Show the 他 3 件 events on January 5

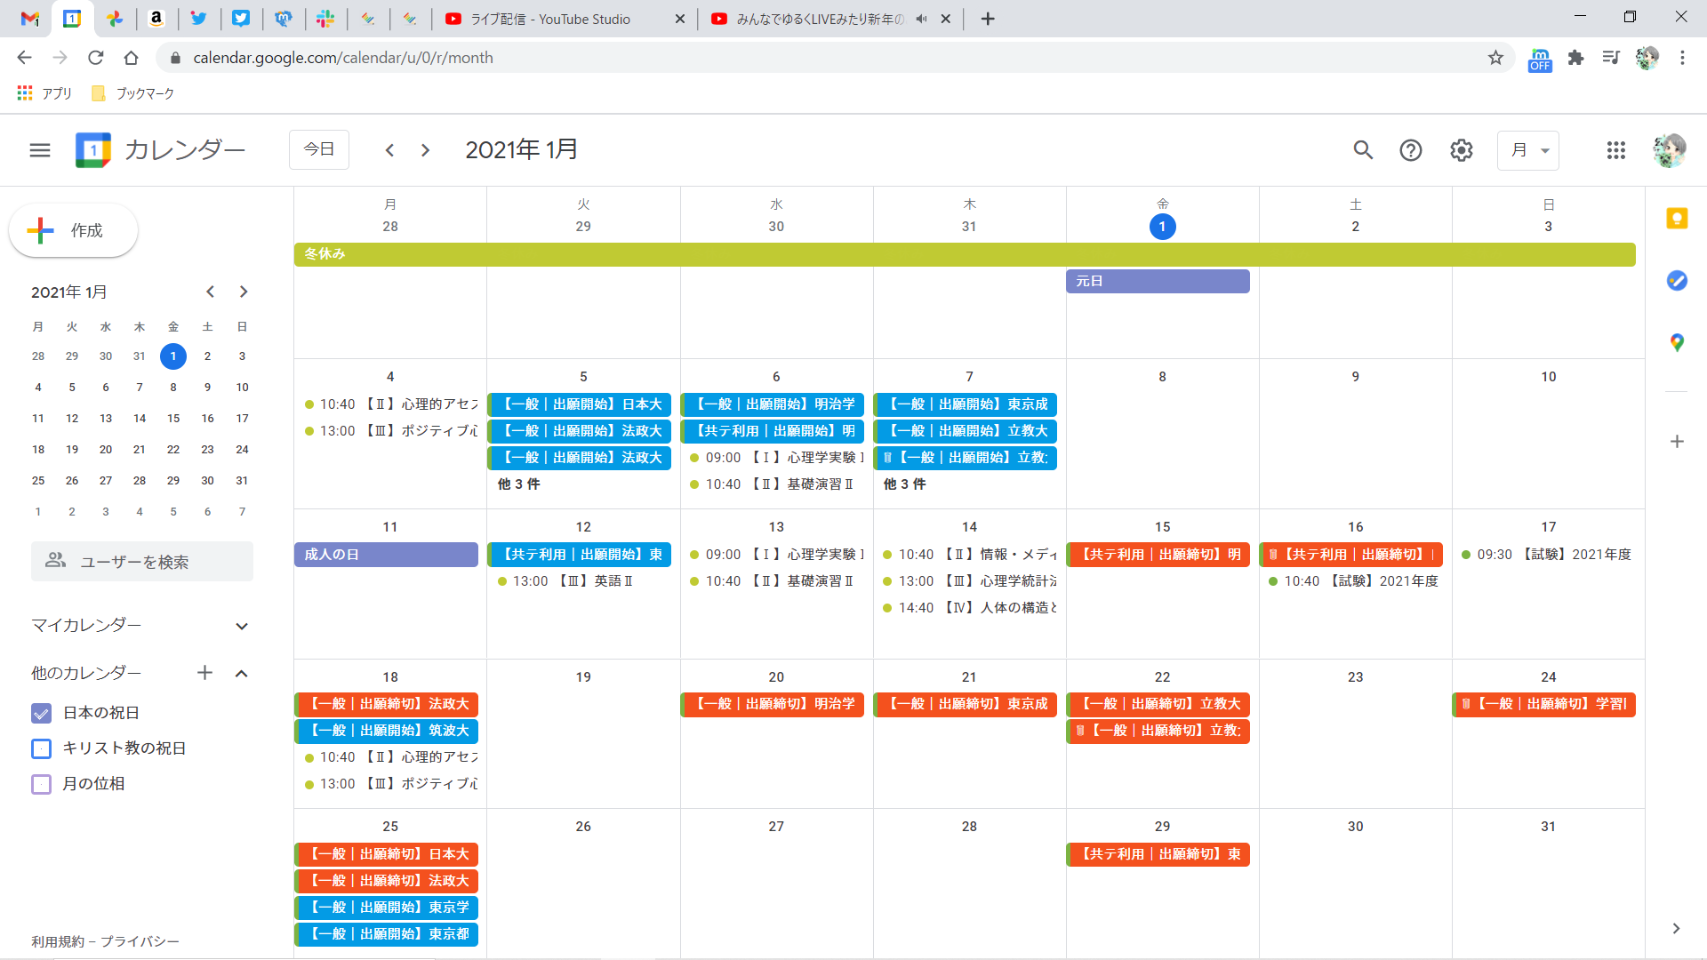pyautogui.click(x=519, y=484)
